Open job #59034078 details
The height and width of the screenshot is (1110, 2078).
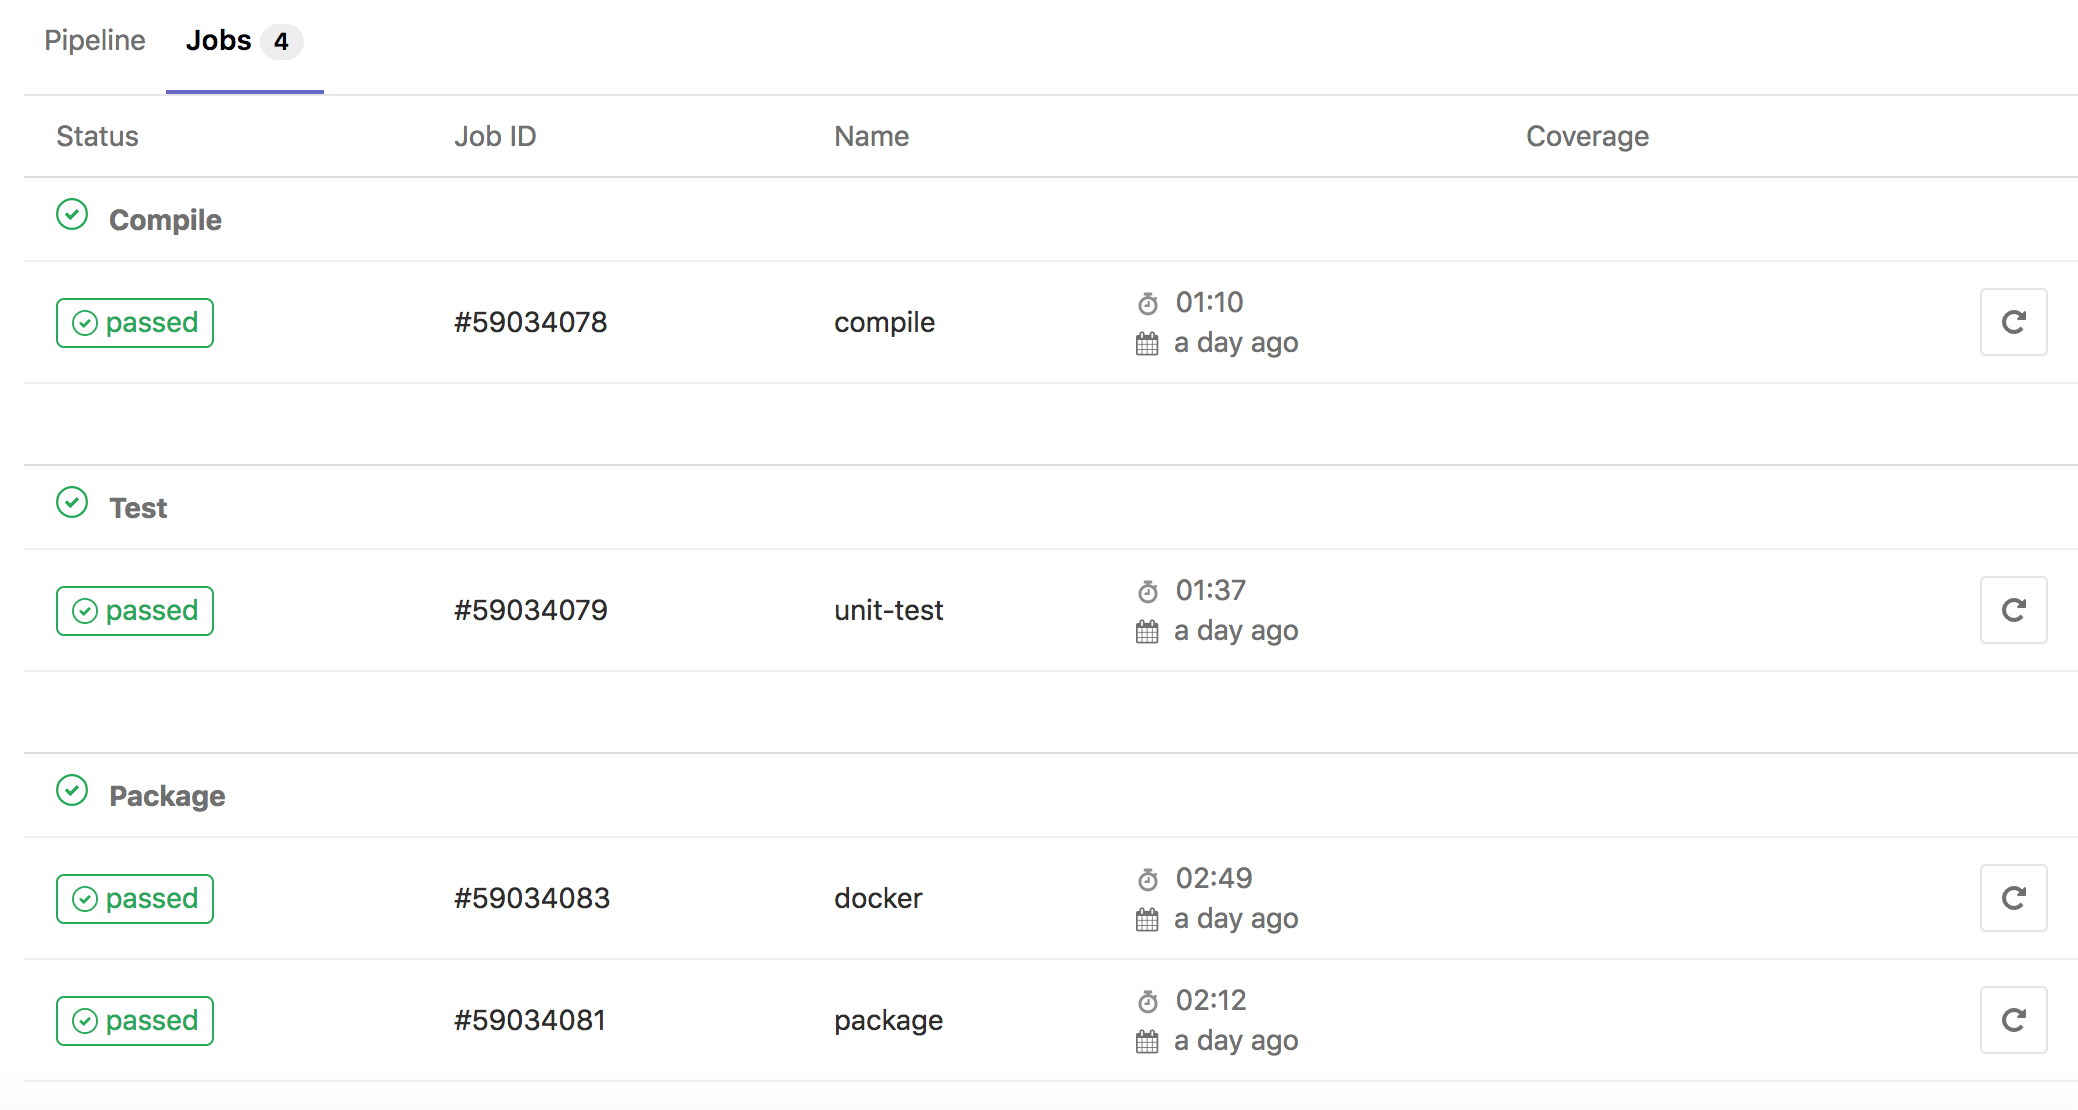coord(530,322)
